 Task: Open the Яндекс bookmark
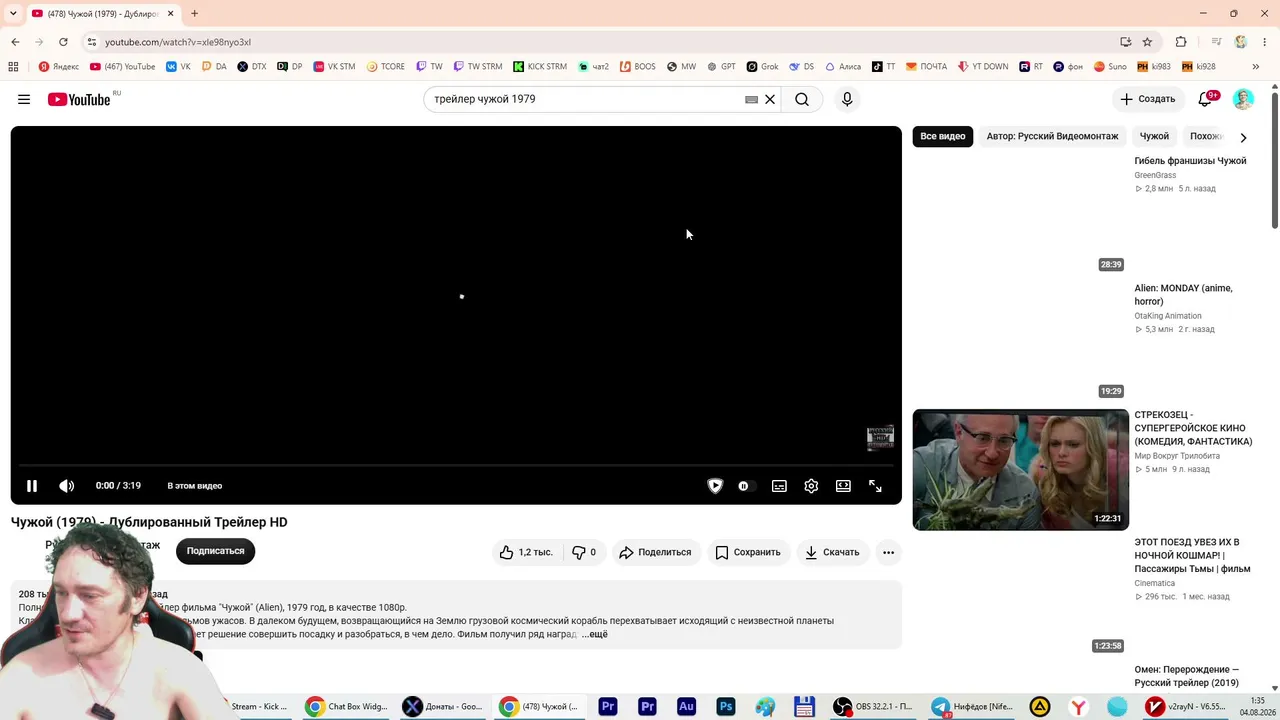(x=59, y=67)
